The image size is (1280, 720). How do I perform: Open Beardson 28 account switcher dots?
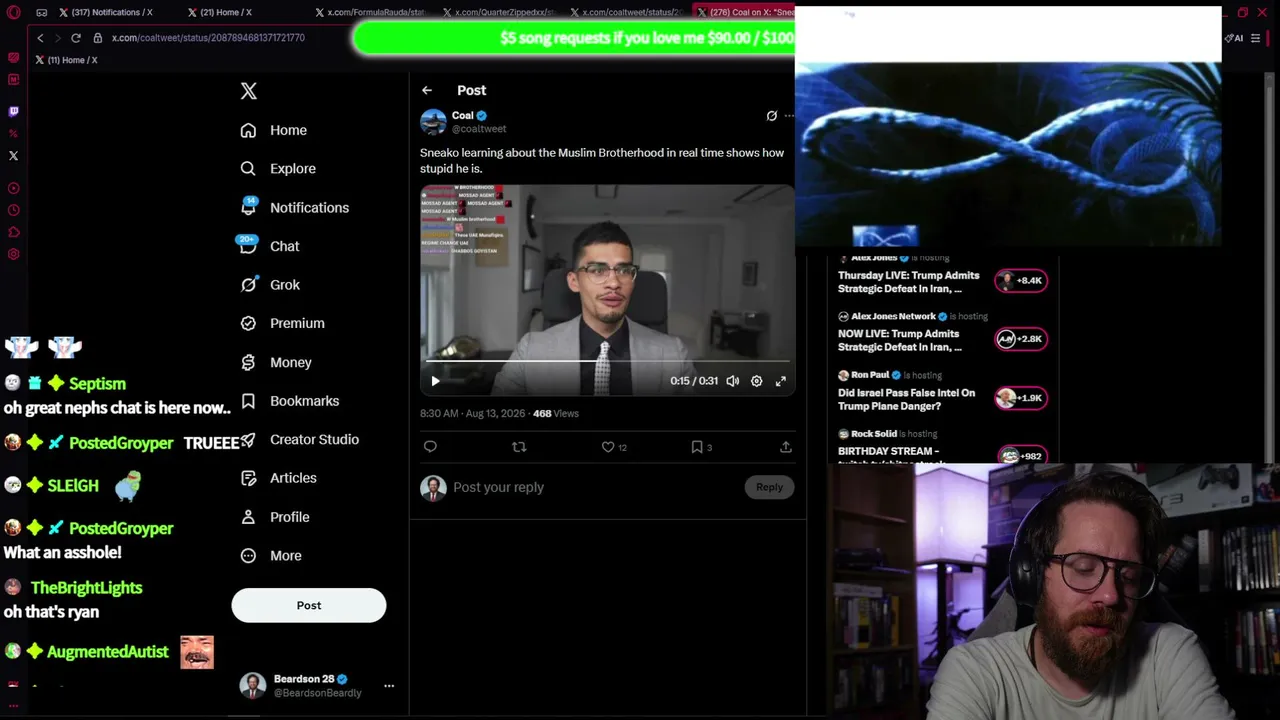pos(389,686)
